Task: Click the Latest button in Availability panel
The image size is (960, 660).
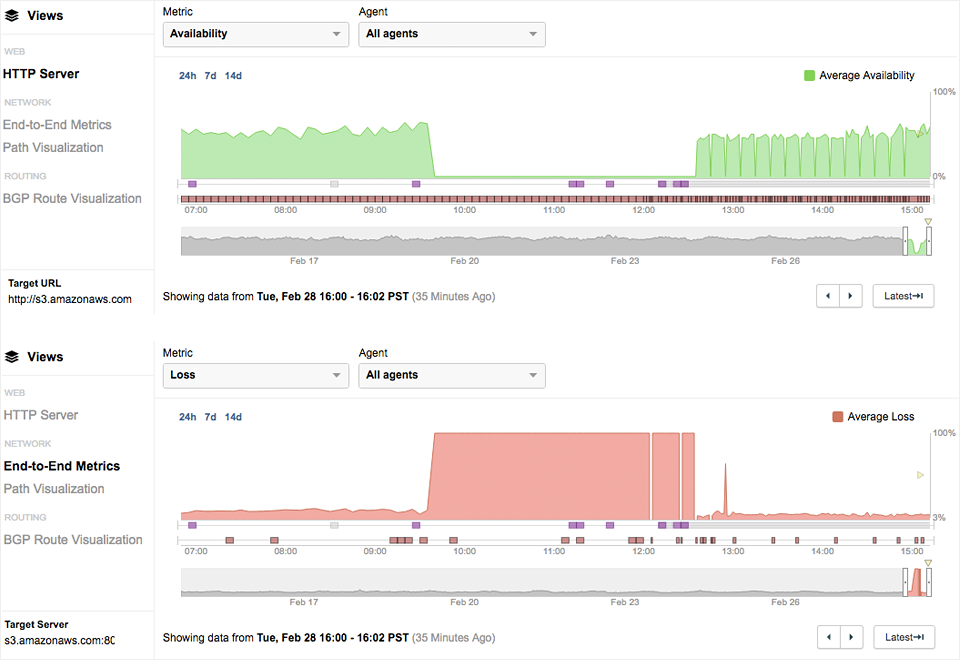Action: point(903,296)
